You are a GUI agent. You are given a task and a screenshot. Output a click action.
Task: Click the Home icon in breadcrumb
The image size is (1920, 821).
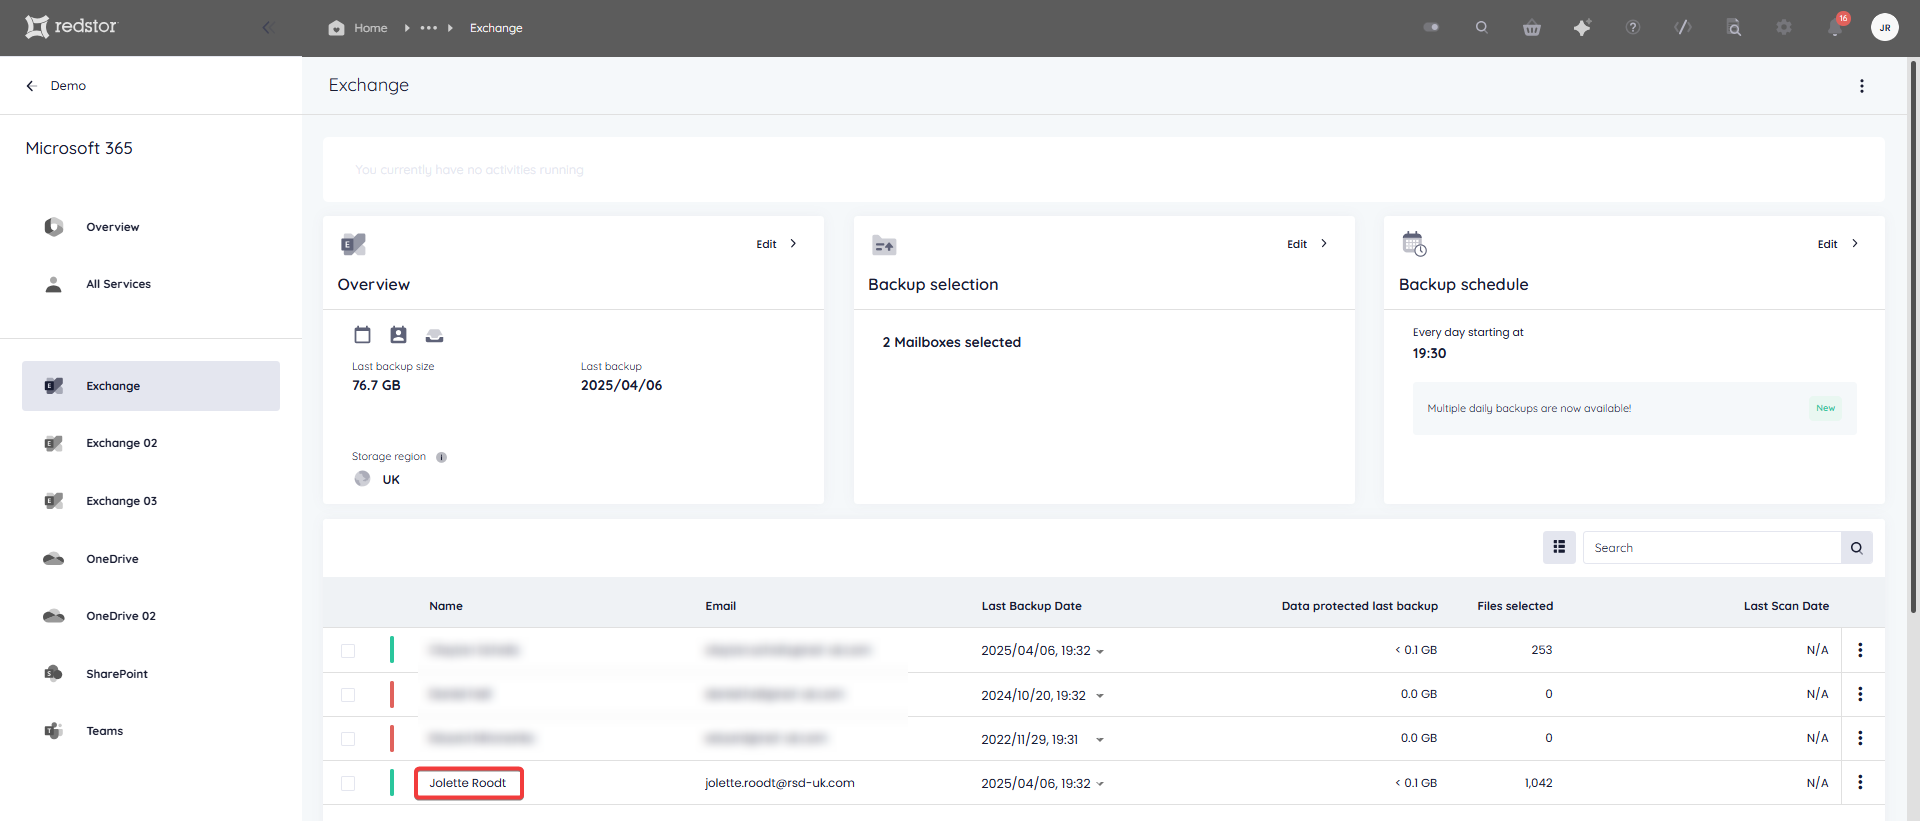click(x=336, y=28)
